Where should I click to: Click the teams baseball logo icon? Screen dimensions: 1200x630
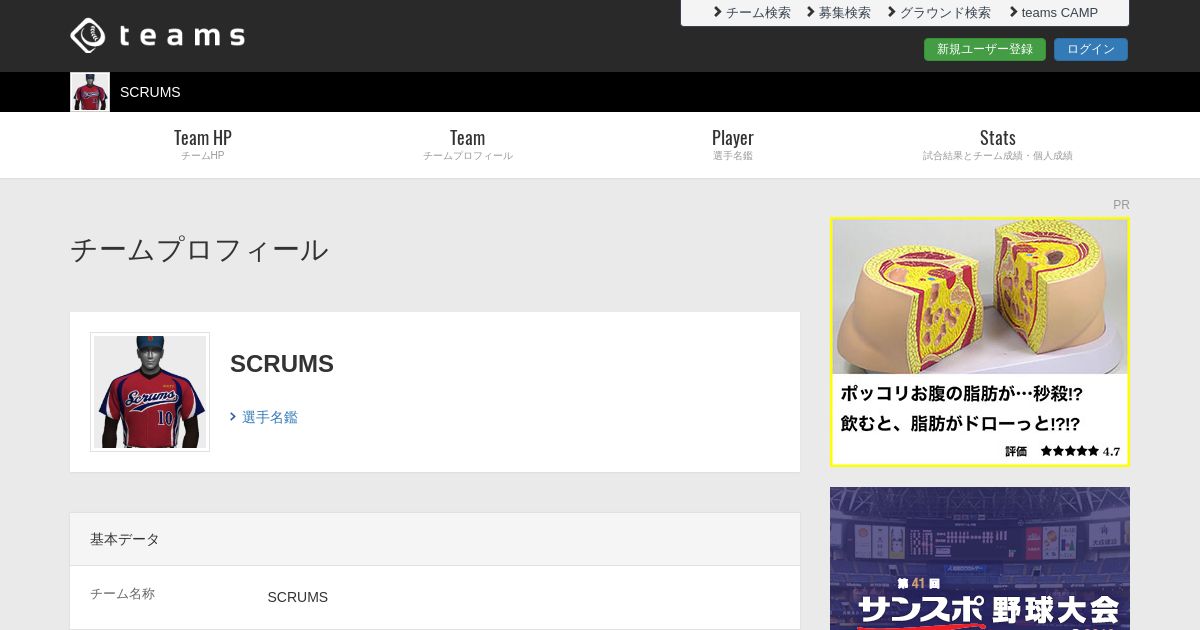[x=88, y=36]
